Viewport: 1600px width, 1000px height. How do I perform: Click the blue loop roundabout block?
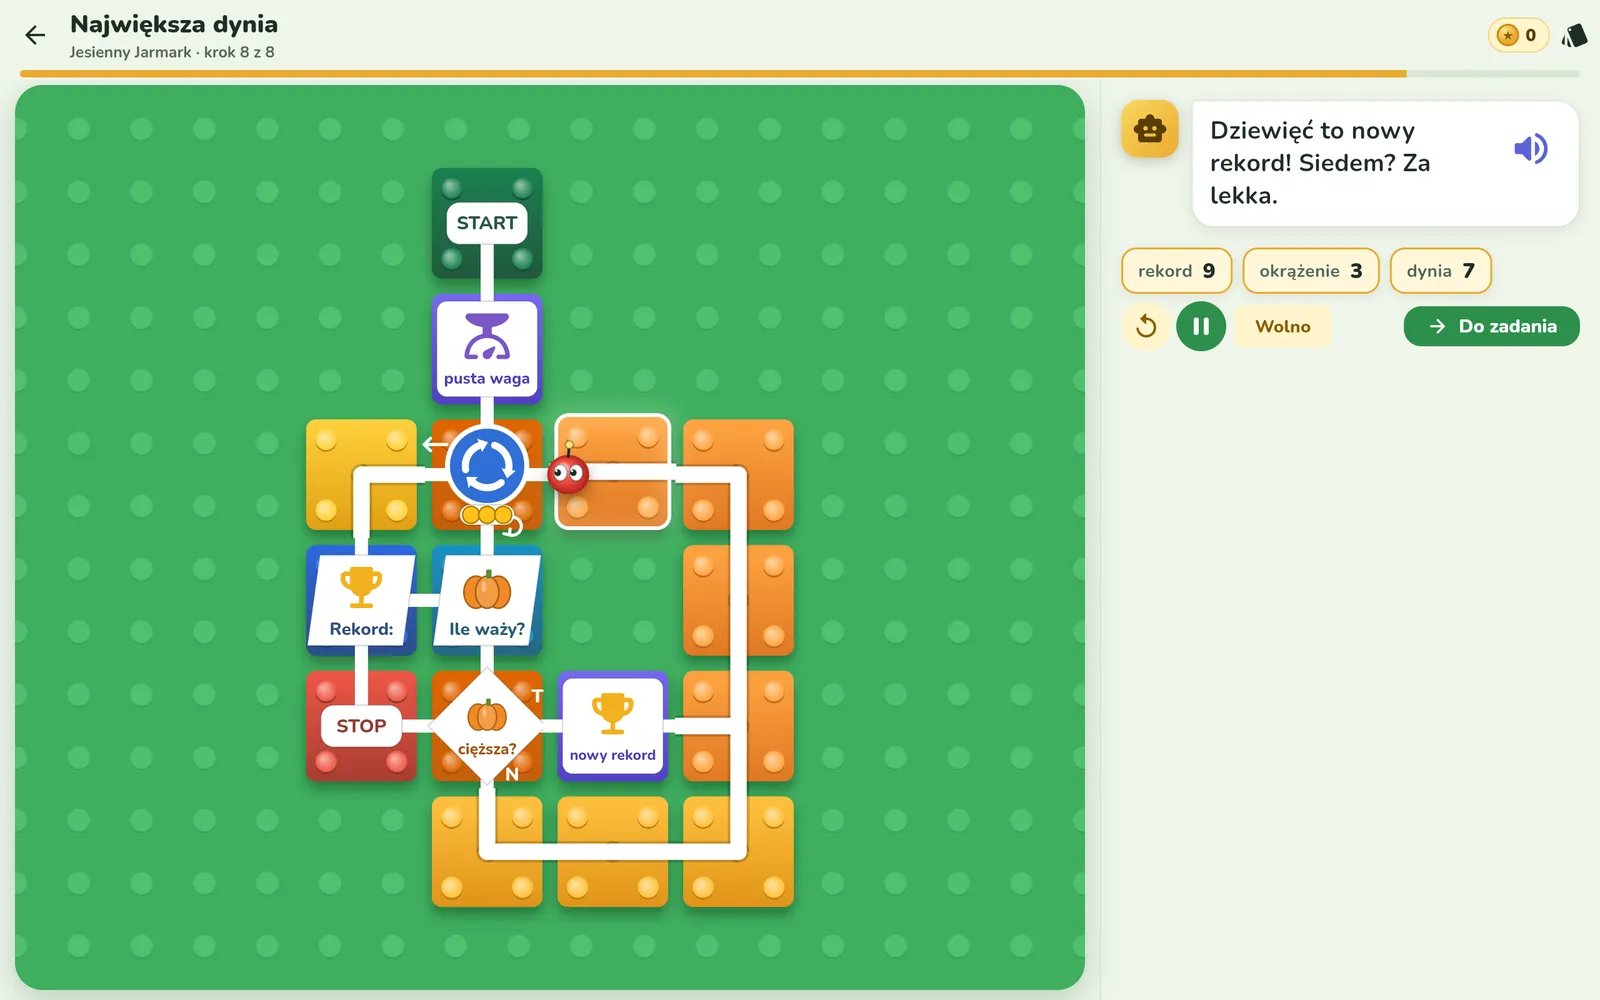(487, 466)
